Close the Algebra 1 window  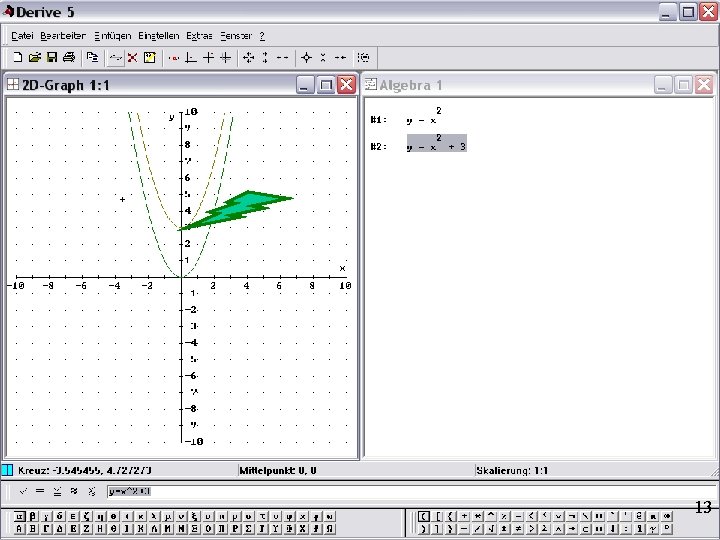[x=704, y=85]
